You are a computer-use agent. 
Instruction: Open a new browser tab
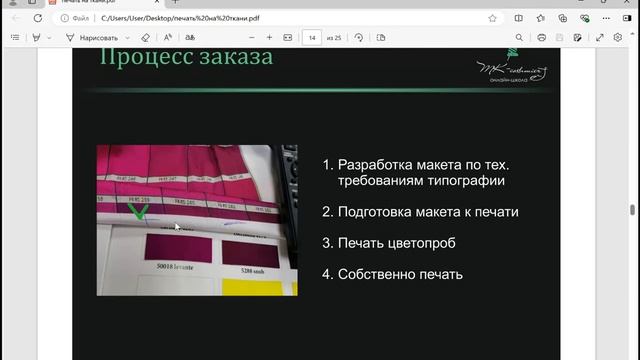pos(175,2)
